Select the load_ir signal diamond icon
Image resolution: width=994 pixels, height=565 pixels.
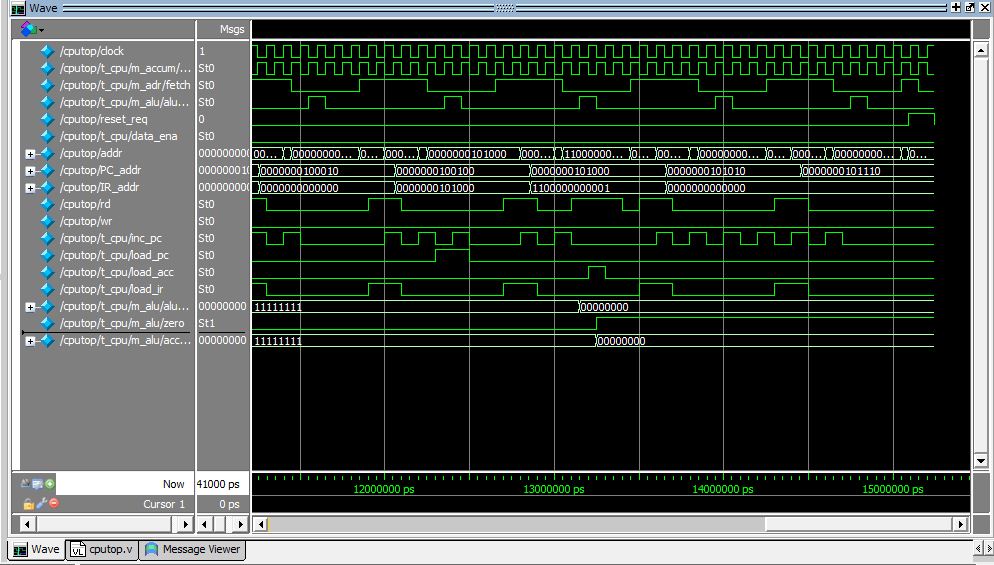pyautogui.click(x=48, y=289)
